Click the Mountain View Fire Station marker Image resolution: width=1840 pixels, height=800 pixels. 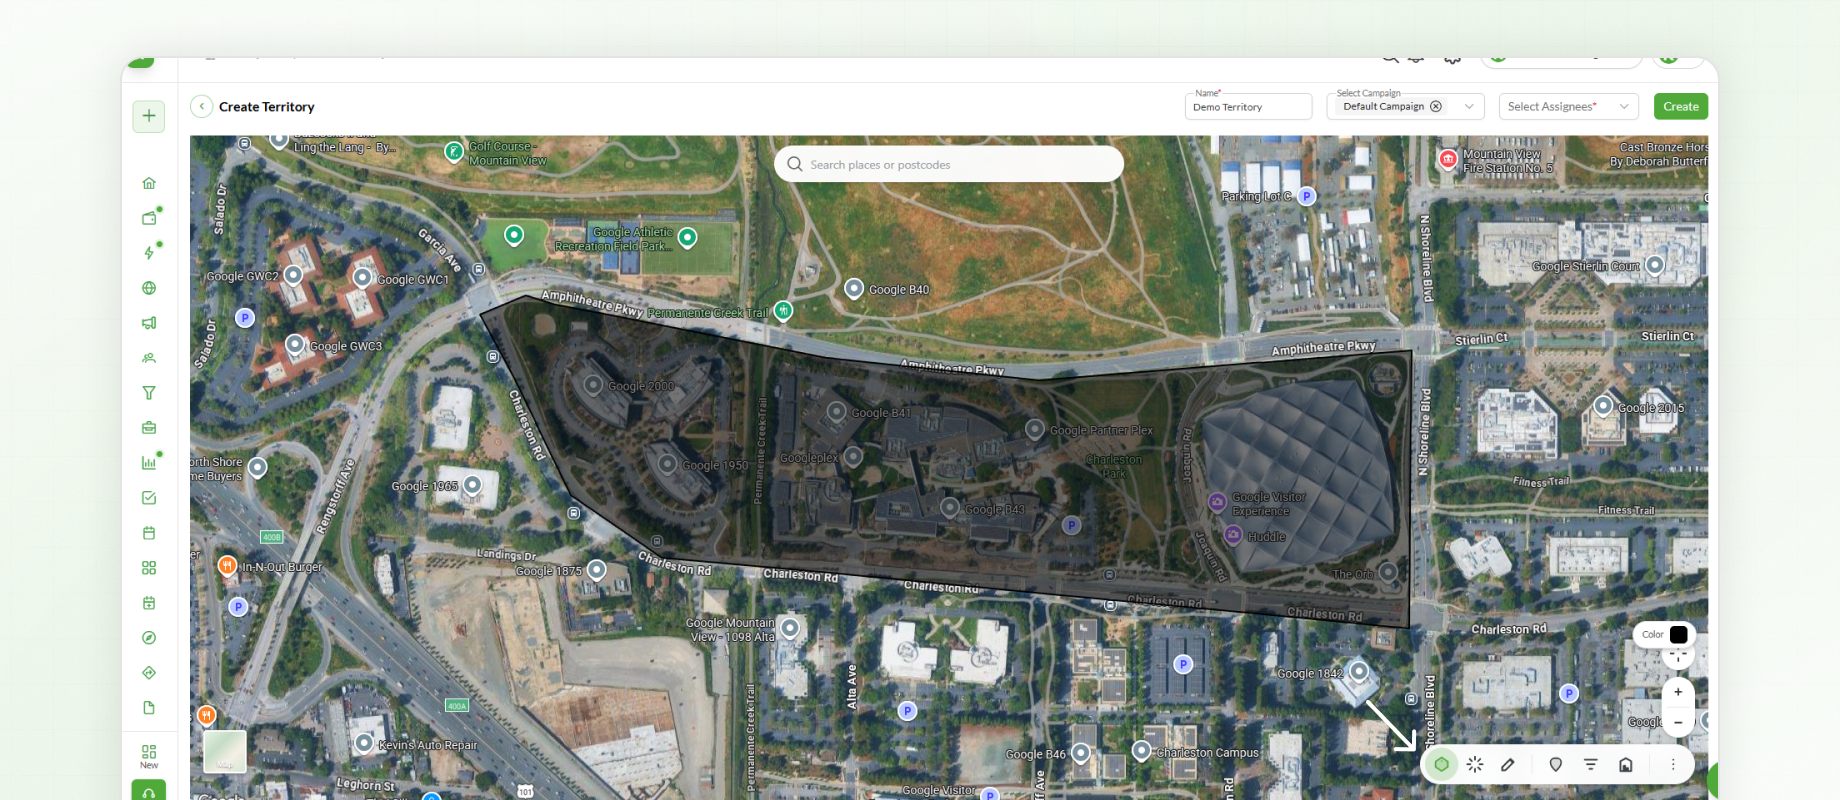point(1448,159)
